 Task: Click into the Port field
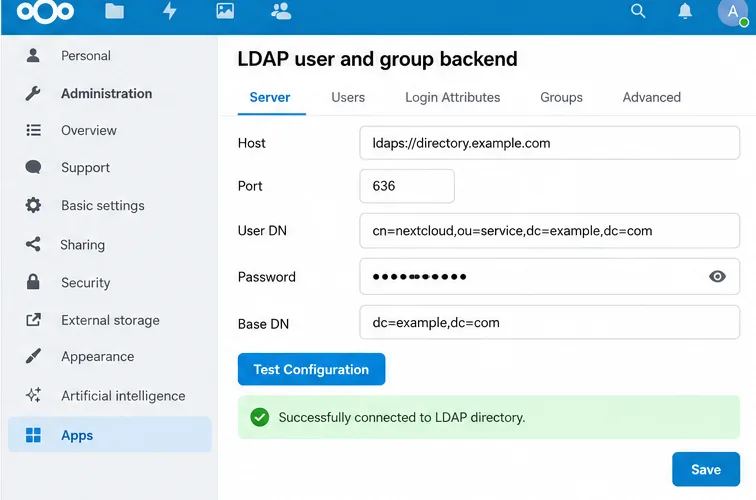(407, 186)
